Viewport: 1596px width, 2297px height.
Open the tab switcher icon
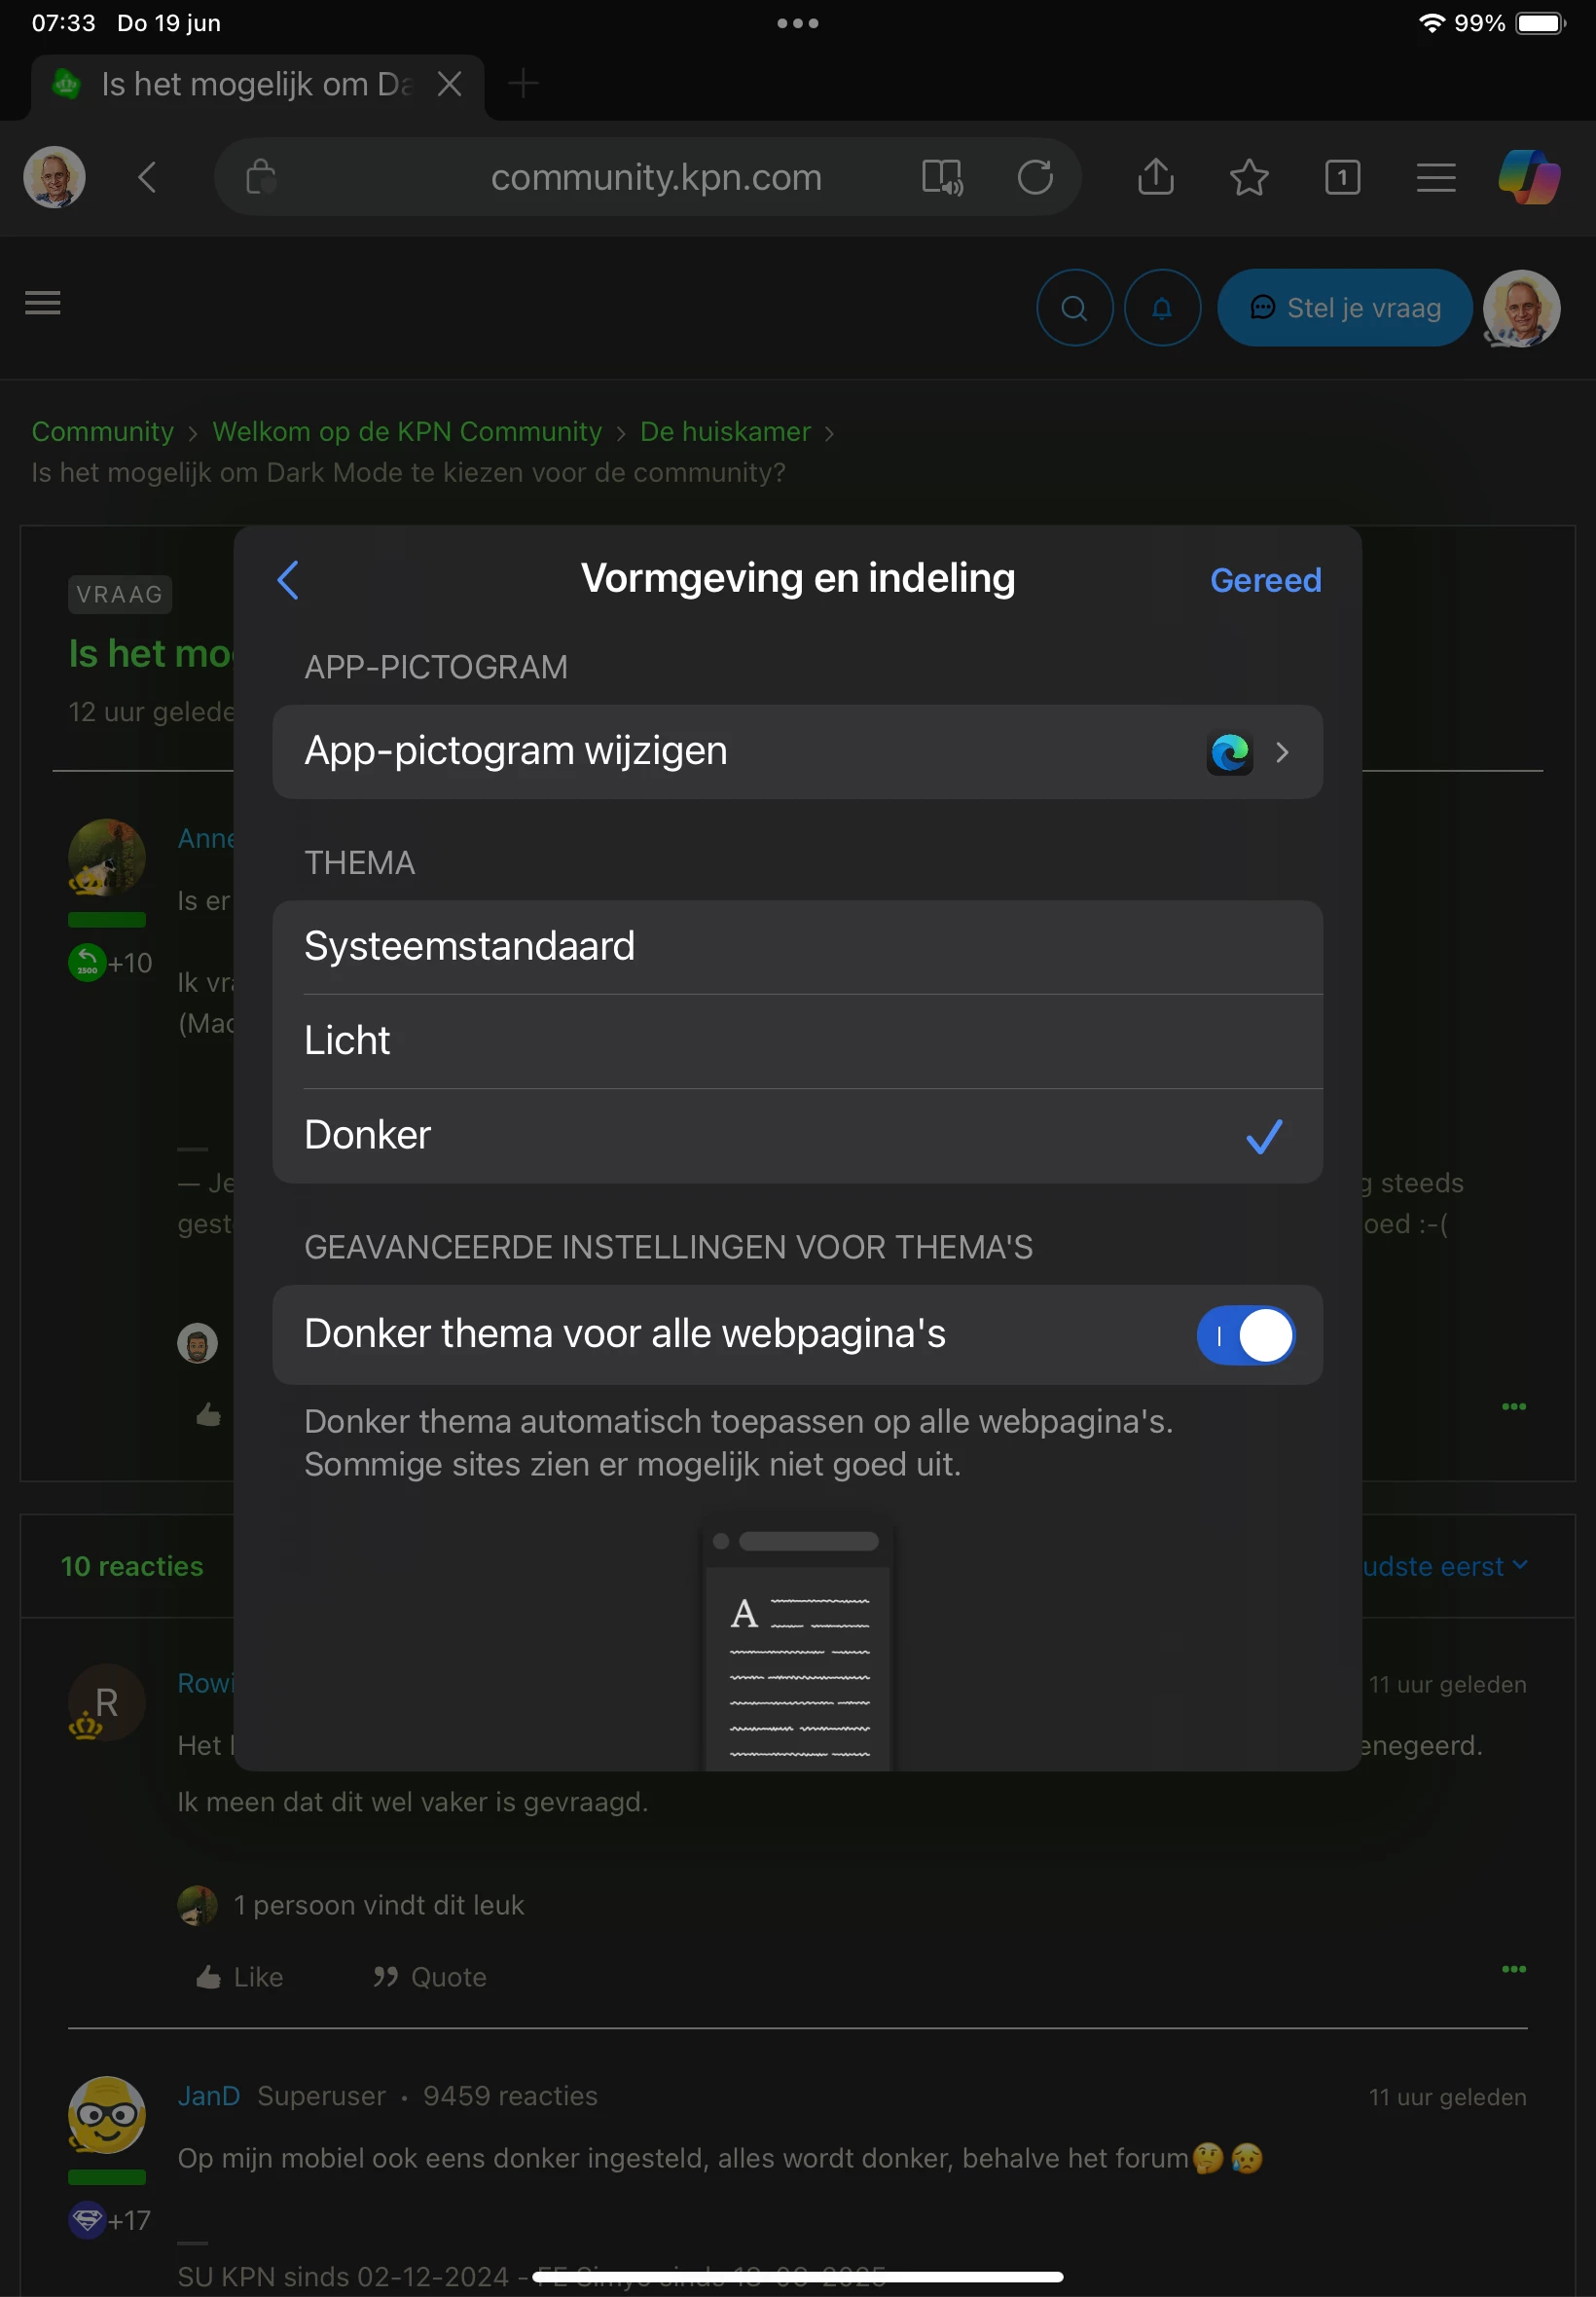(1341, 178)
